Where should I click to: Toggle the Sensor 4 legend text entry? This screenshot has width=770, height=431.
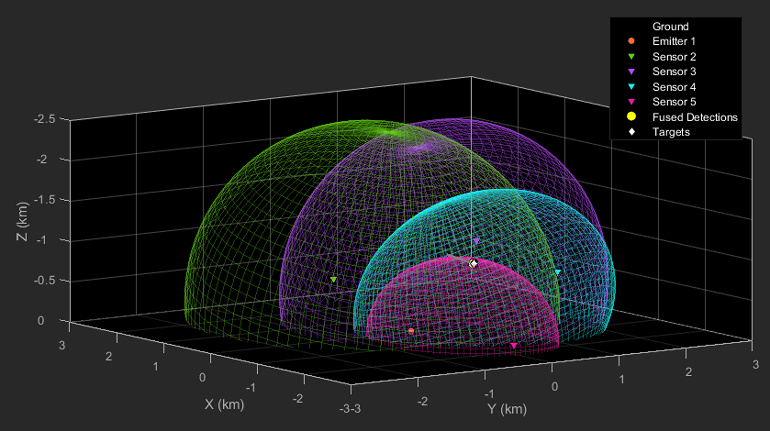[x=674, y=87]
